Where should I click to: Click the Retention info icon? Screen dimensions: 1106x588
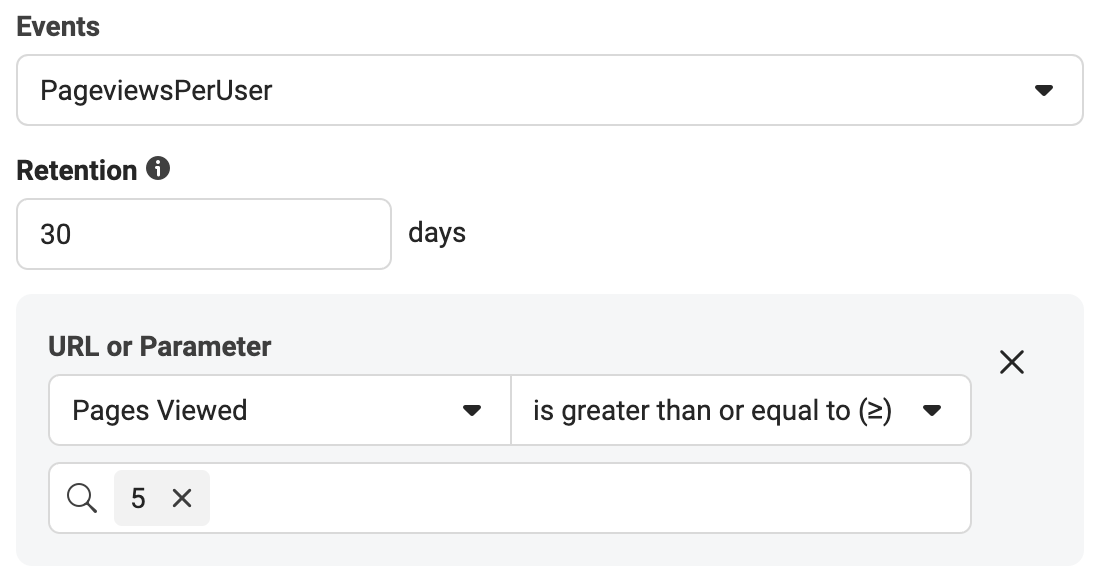[158, 169]
